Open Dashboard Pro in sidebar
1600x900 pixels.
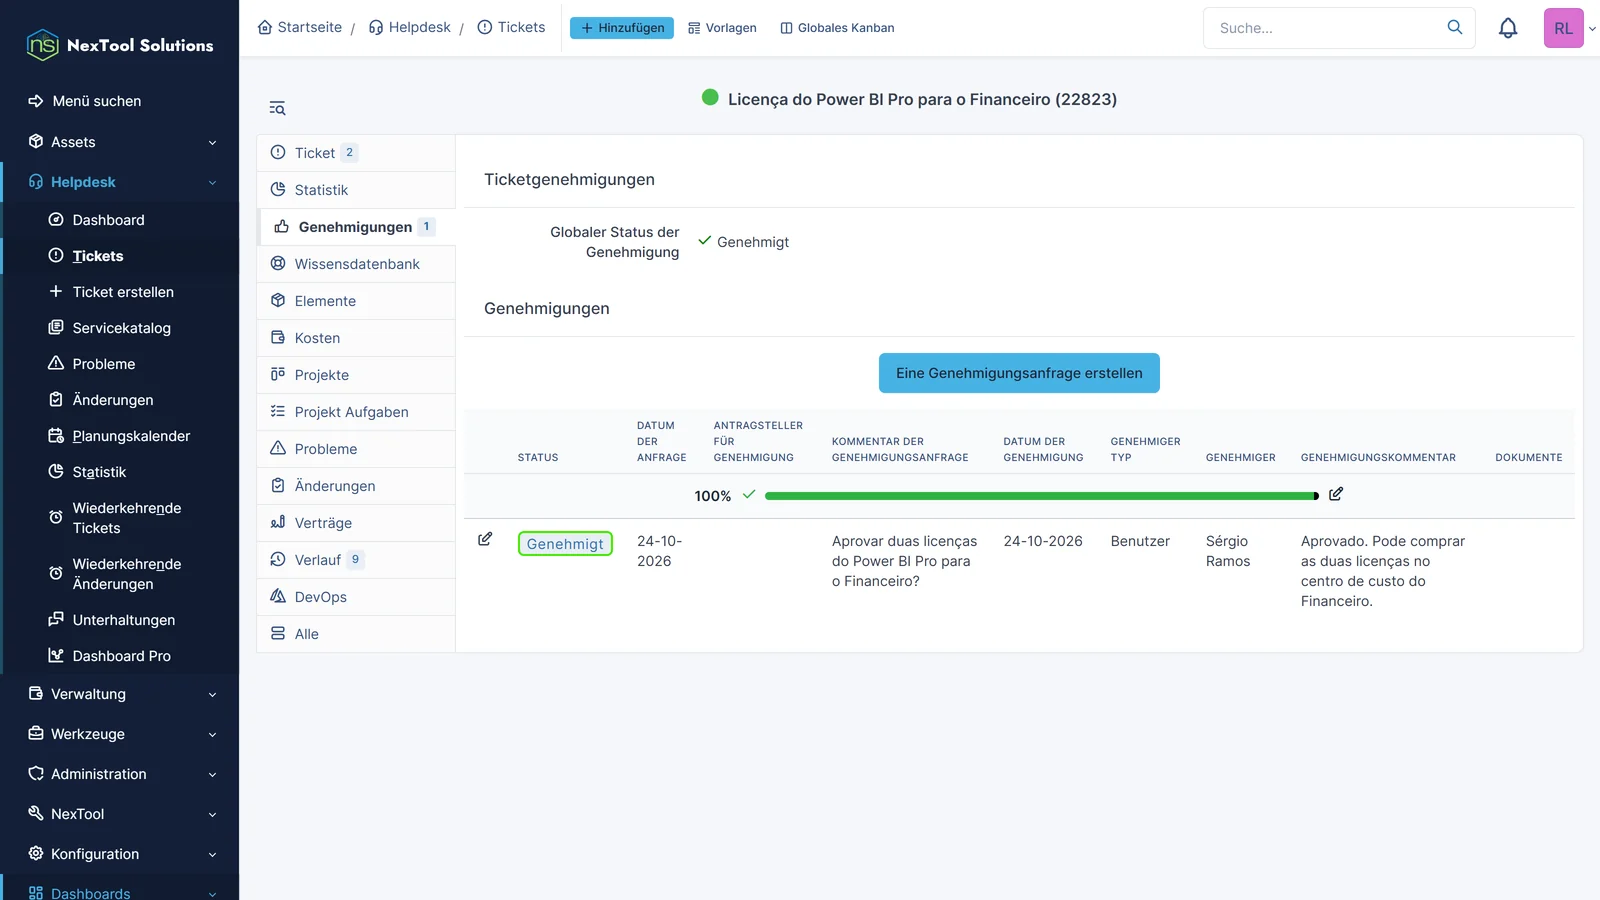120,656
